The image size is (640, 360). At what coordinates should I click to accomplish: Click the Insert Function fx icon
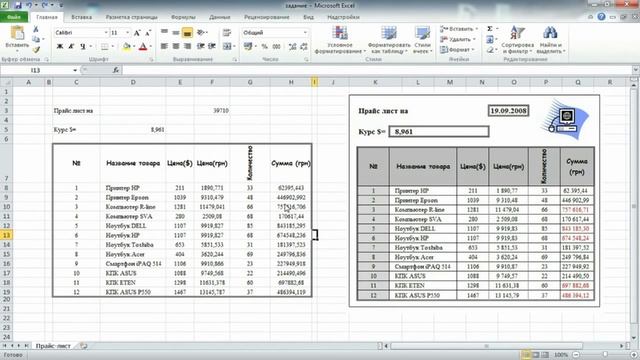116,70
